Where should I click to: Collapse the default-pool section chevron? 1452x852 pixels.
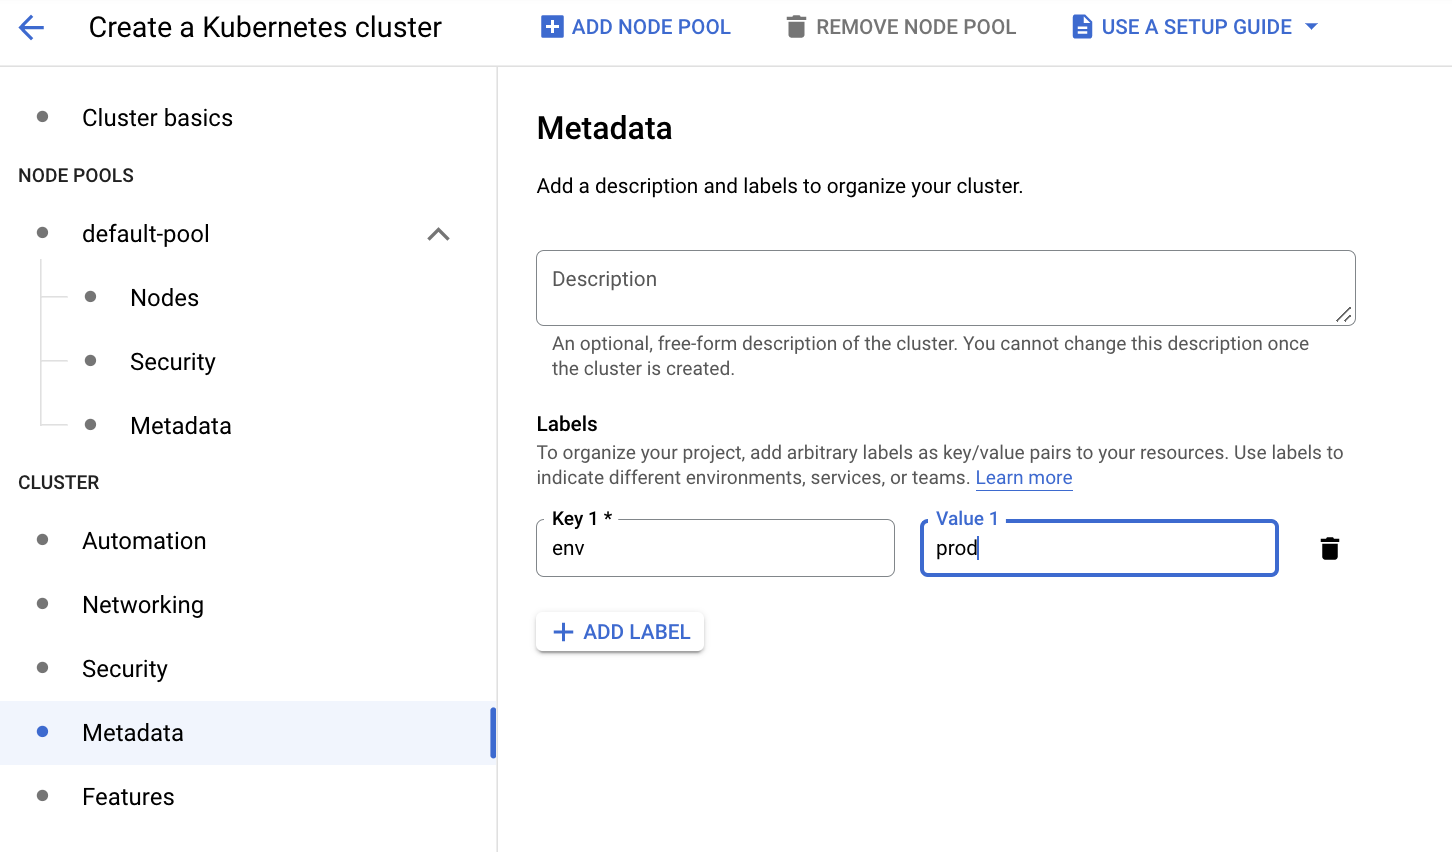438,234
